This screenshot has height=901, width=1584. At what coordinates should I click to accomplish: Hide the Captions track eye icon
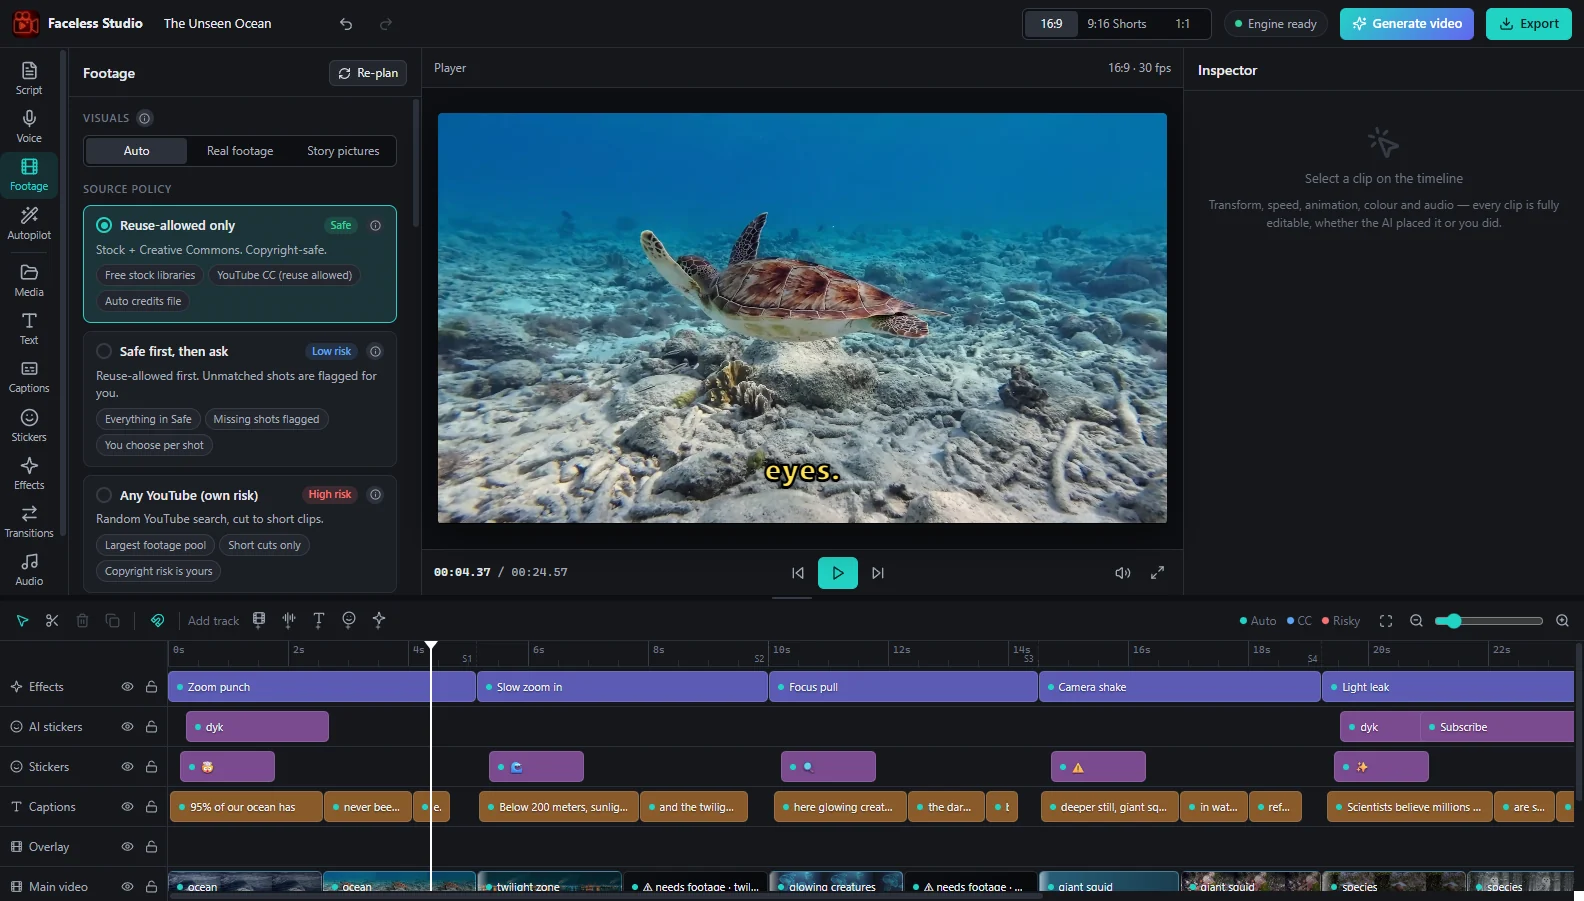click(127, 807)
